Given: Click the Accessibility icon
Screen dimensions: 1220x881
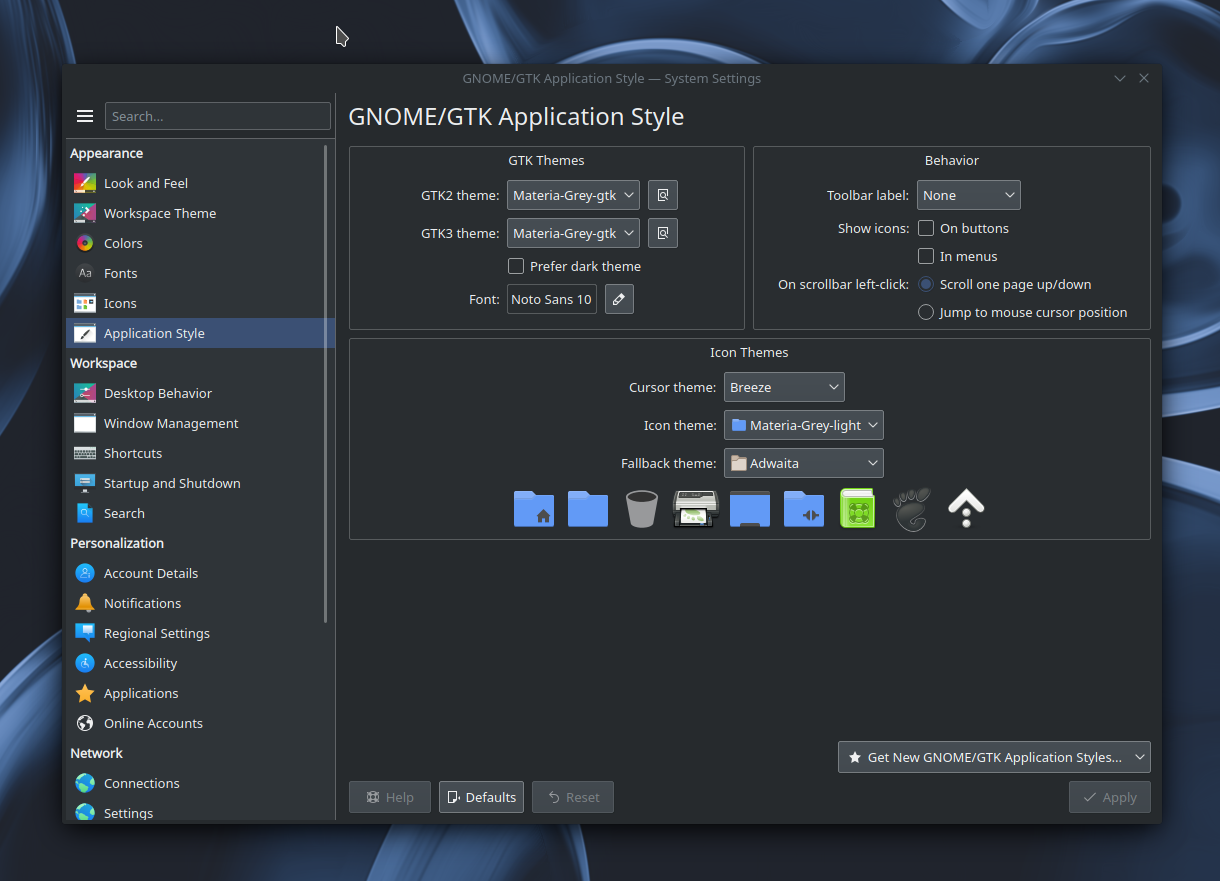Looking at the screenshot, I should point(85,663).
